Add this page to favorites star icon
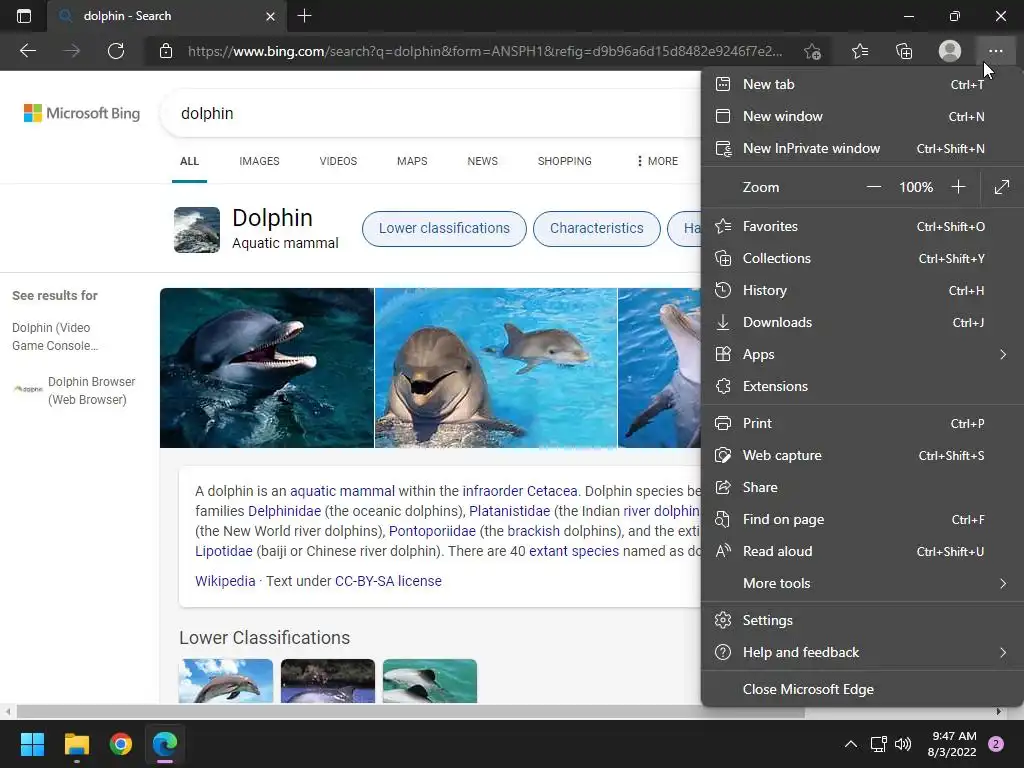Viewport: 1024px width, 768px height. (812, 51)
